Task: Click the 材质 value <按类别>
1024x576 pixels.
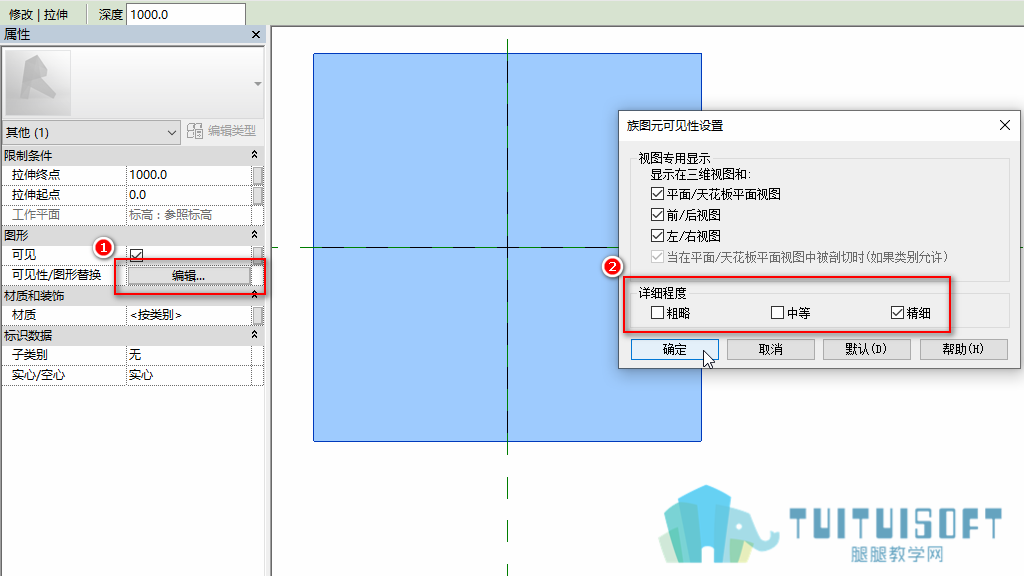Action: [188, 315]
